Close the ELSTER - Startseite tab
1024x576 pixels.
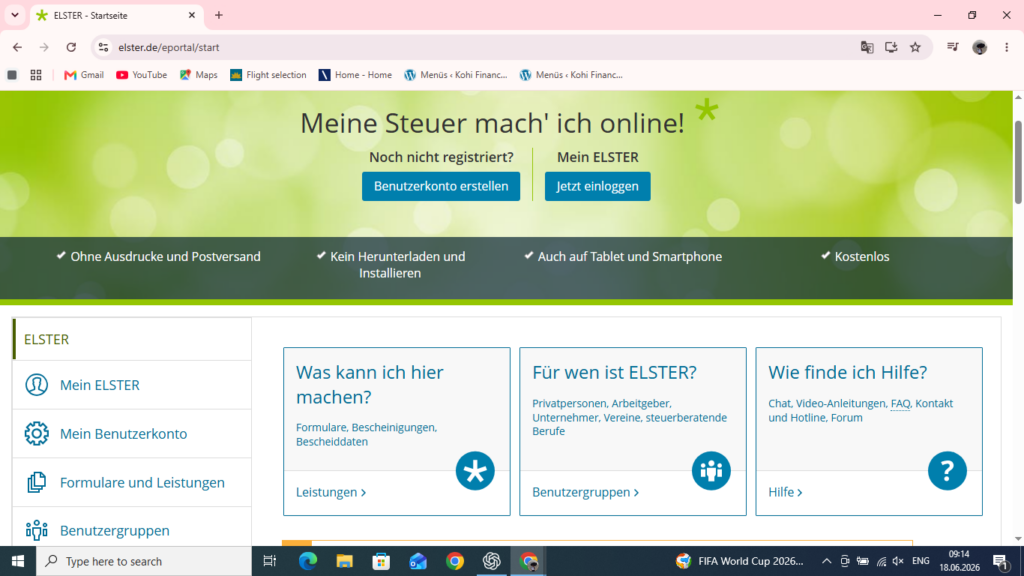point(191,15)
